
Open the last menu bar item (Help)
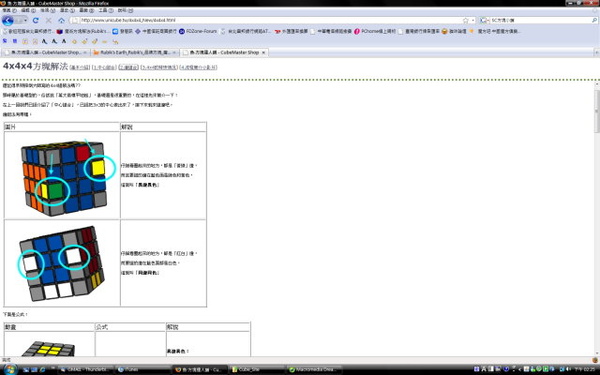tap(126, 10)
